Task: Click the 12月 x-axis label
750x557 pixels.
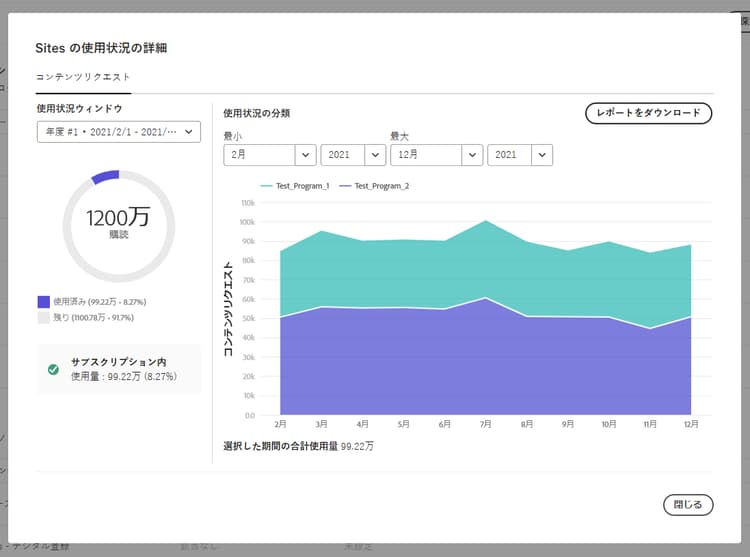Action: coord(691,424)
